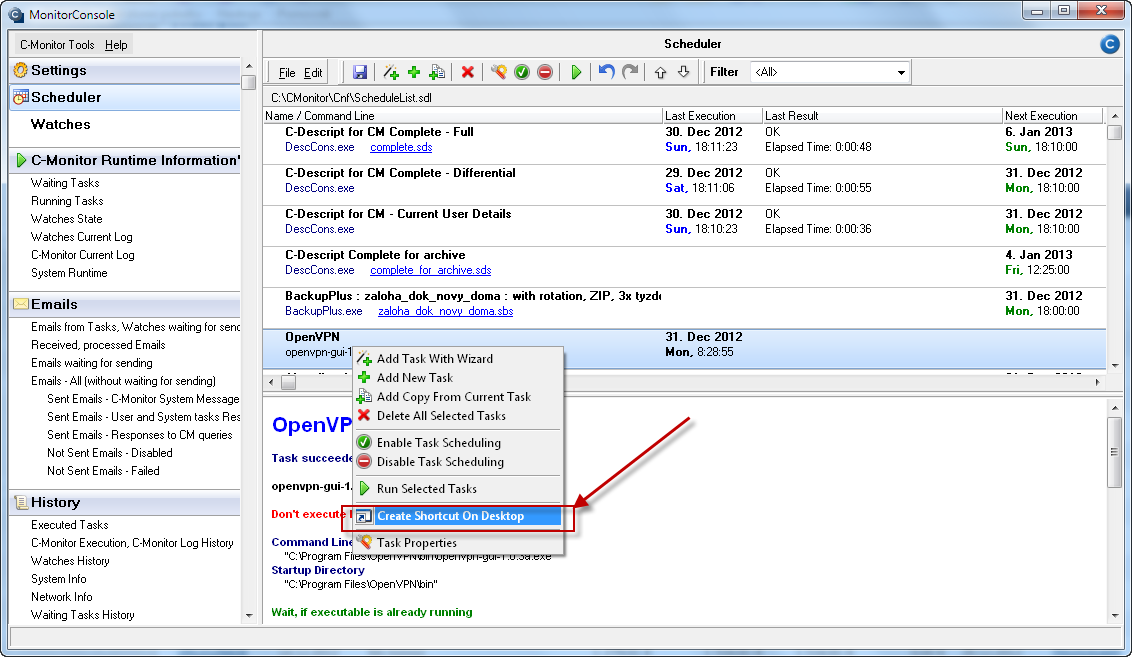
Task: Click the blue undo arrow in toolbar
Action: [x=606, y=72]
